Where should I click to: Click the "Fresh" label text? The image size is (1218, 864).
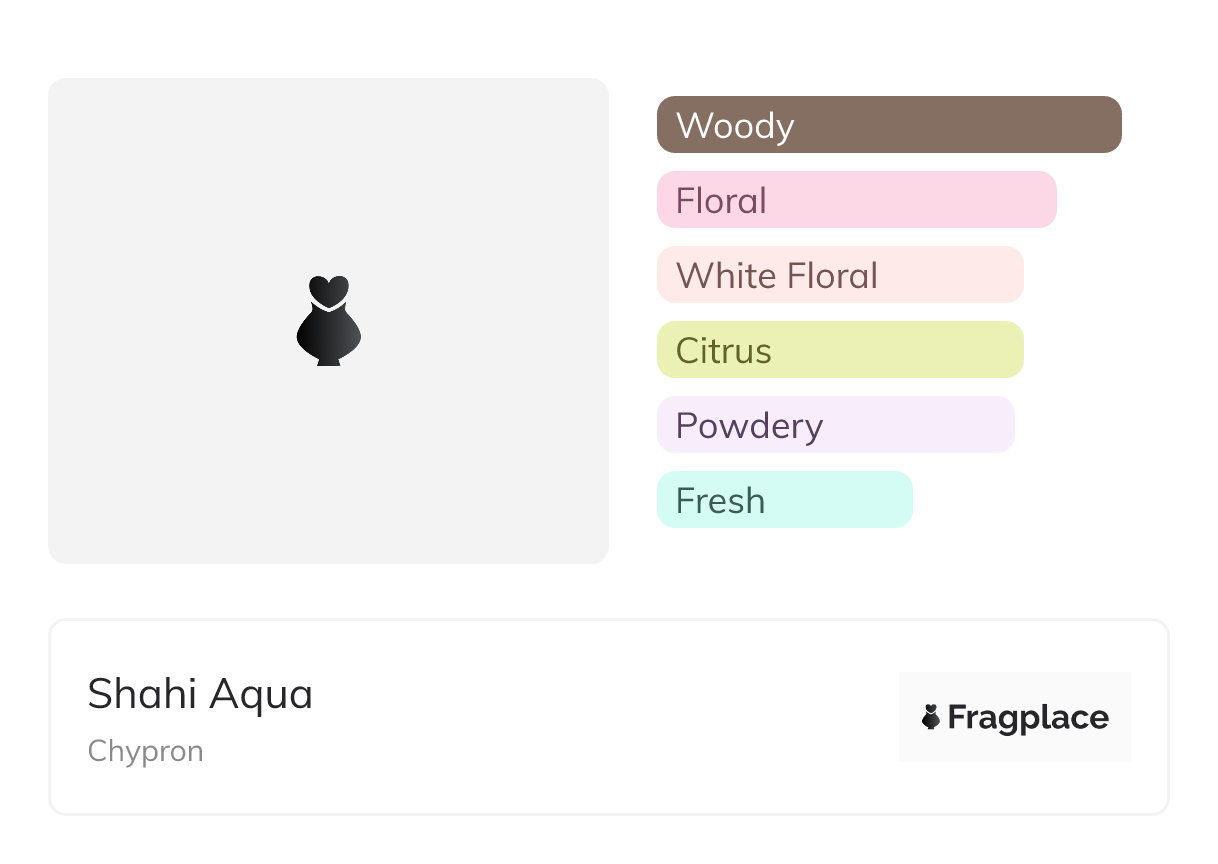tap(720, 501)
